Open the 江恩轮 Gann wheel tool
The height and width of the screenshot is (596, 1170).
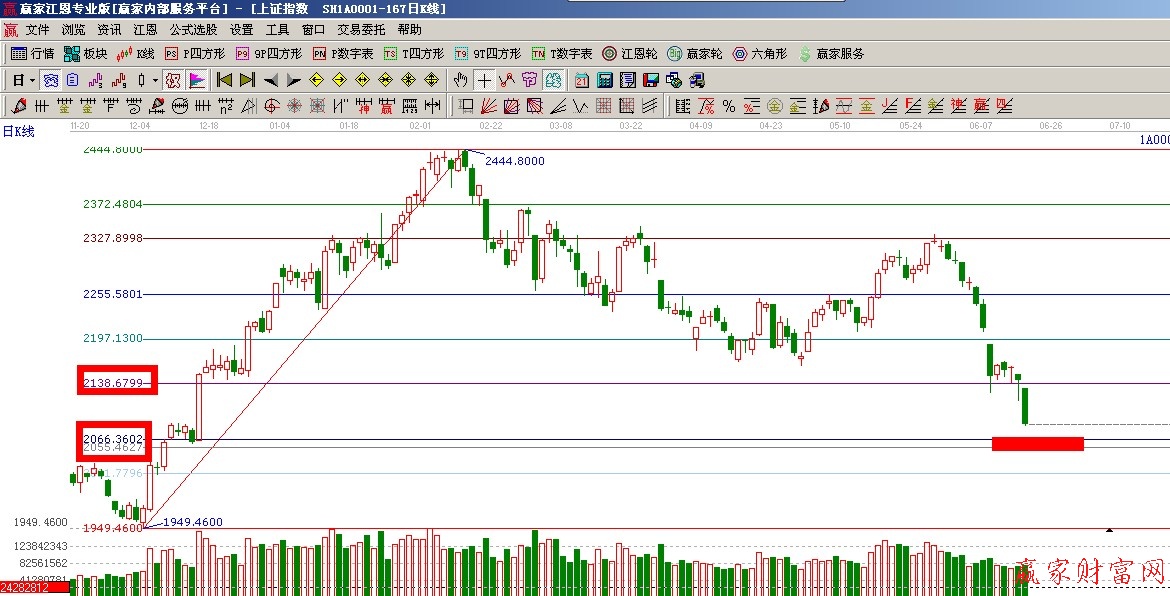(629, 54)
